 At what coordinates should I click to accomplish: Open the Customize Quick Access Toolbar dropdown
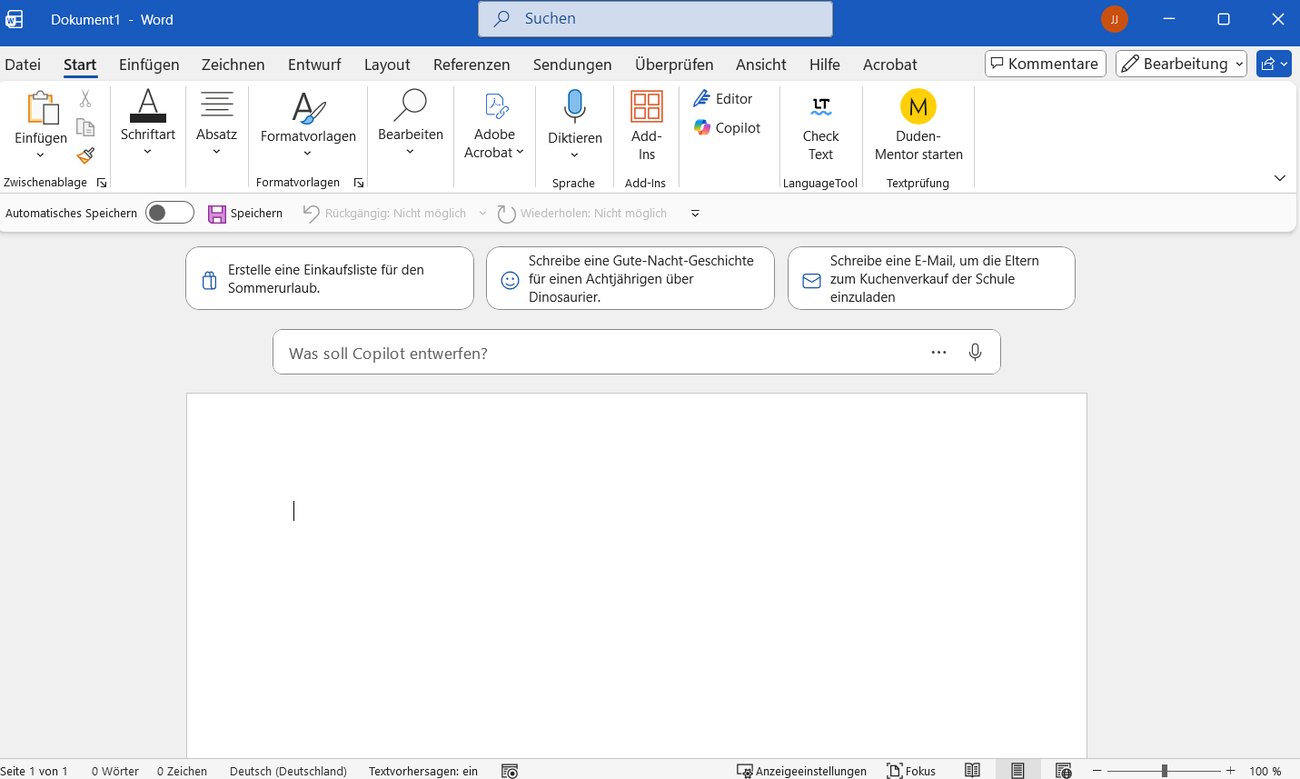click(695, 213)
